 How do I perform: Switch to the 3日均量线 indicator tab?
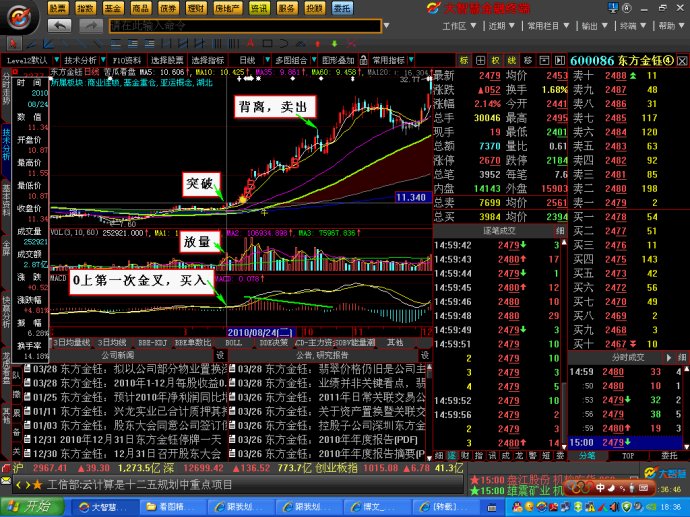point(72,343)
